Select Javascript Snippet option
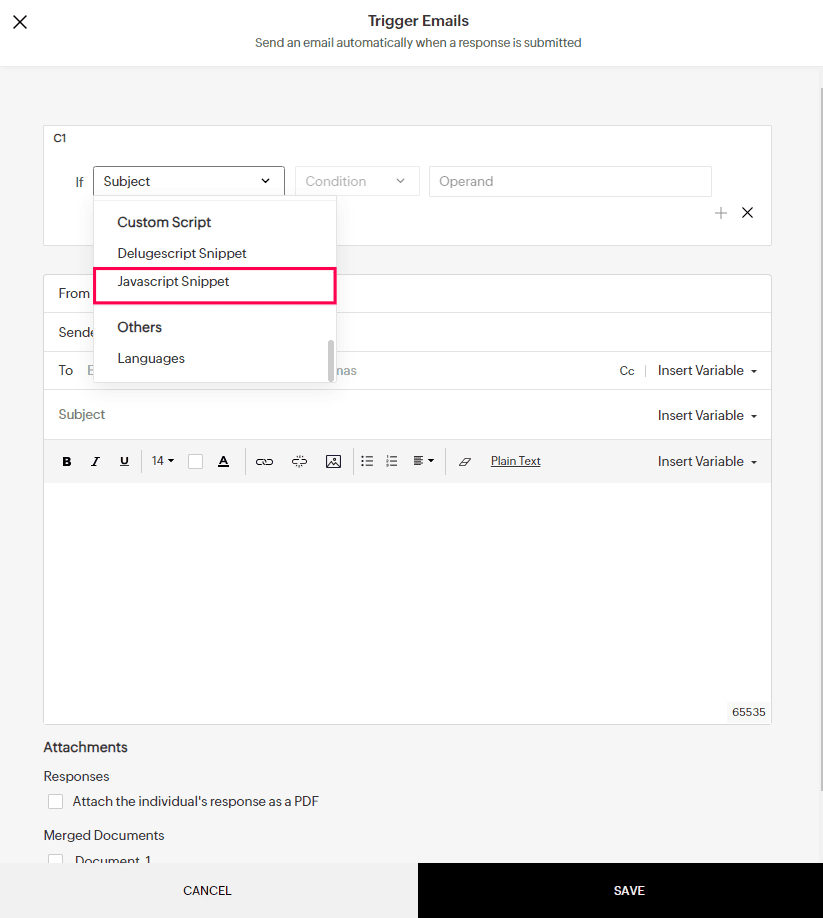 (x=215, y=286)
